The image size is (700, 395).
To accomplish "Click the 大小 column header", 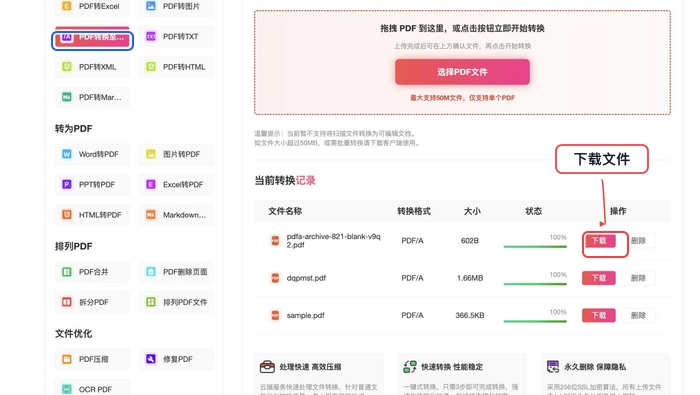I will pyautogui.click(x=472, y=211).
